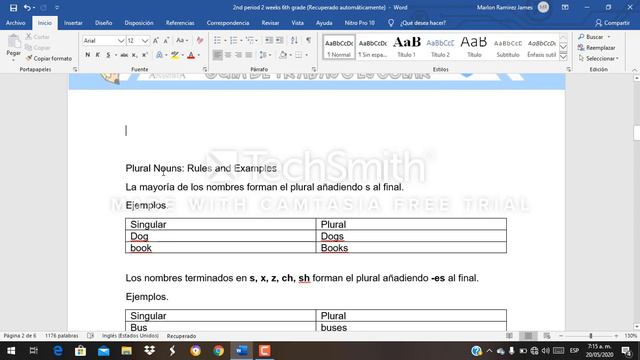Toggle underline (S) formatting
640x360 pixels.
108,55
